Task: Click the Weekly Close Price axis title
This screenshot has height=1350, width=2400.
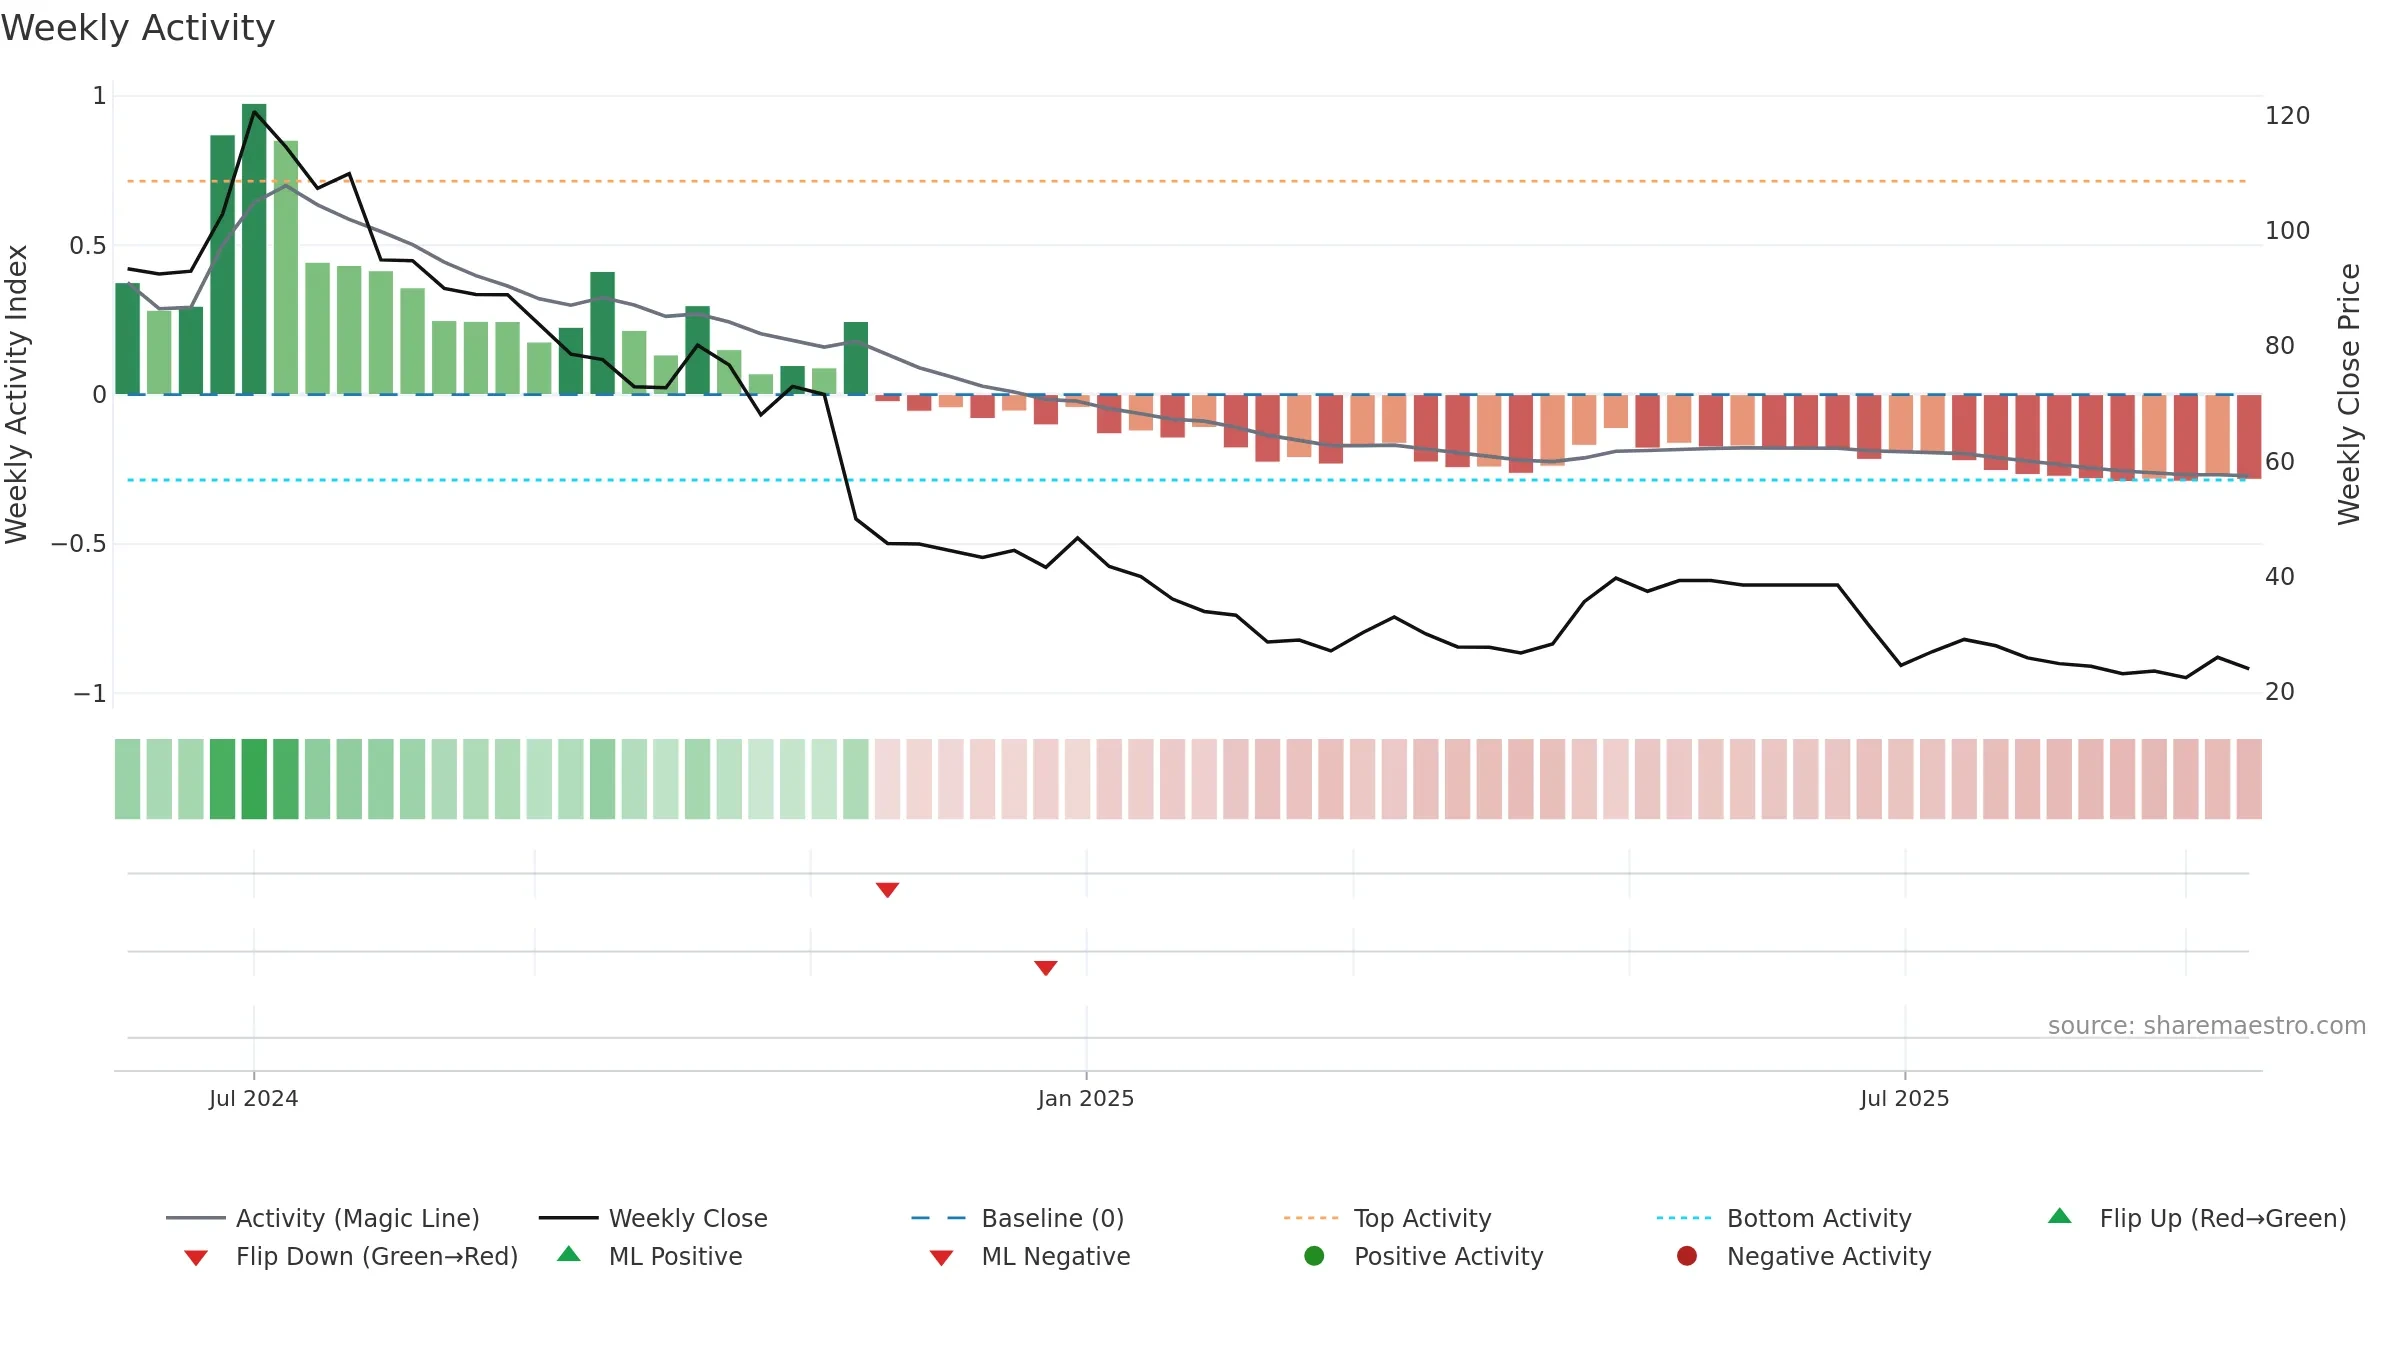Action: point(2349,394)
